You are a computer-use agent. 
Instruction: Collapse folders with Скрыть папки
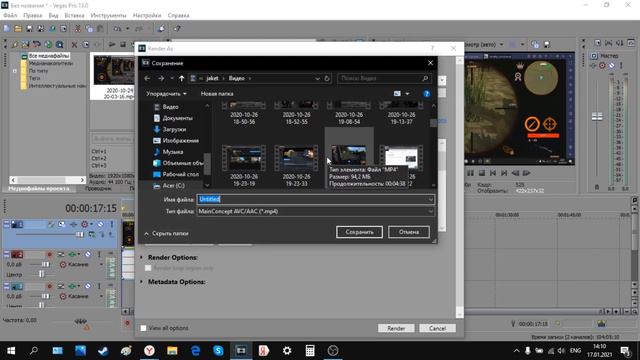[x=167, y=233]
